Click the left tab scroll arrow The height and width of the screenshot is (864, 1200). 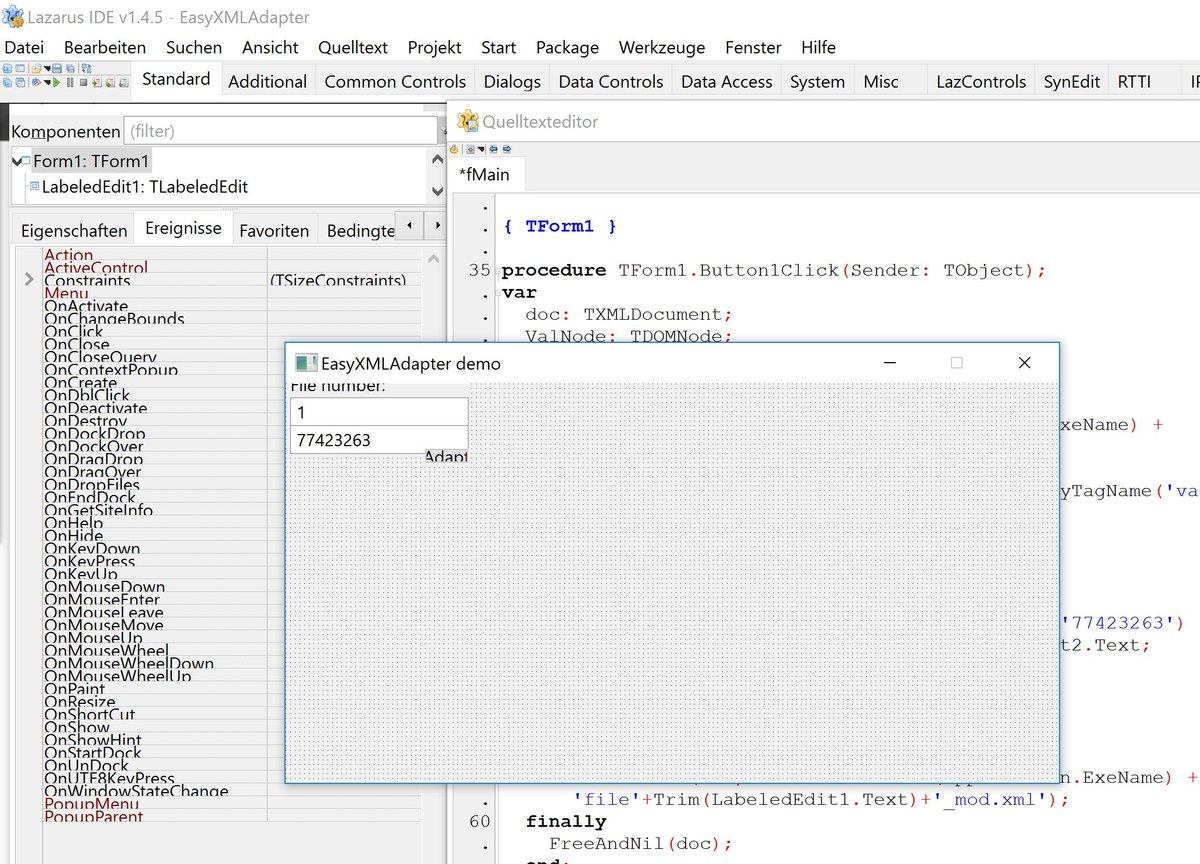(x=409, y=228)
